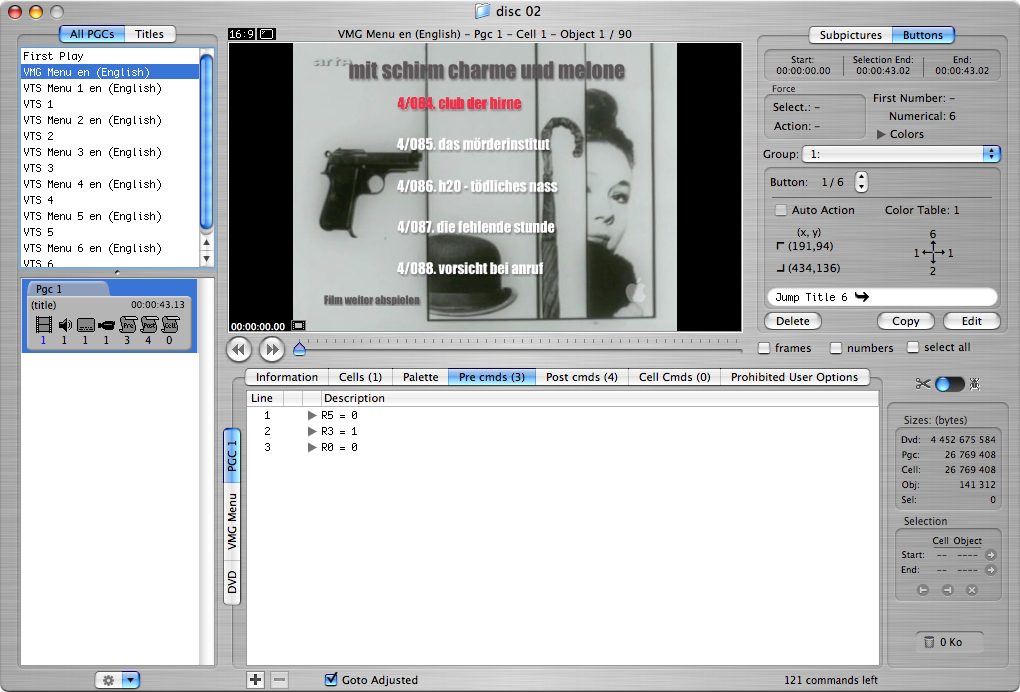The image size is (1020, 692).
Task: Switch to the Cell Cmds (0) tab
Action: tap(675, 377)
